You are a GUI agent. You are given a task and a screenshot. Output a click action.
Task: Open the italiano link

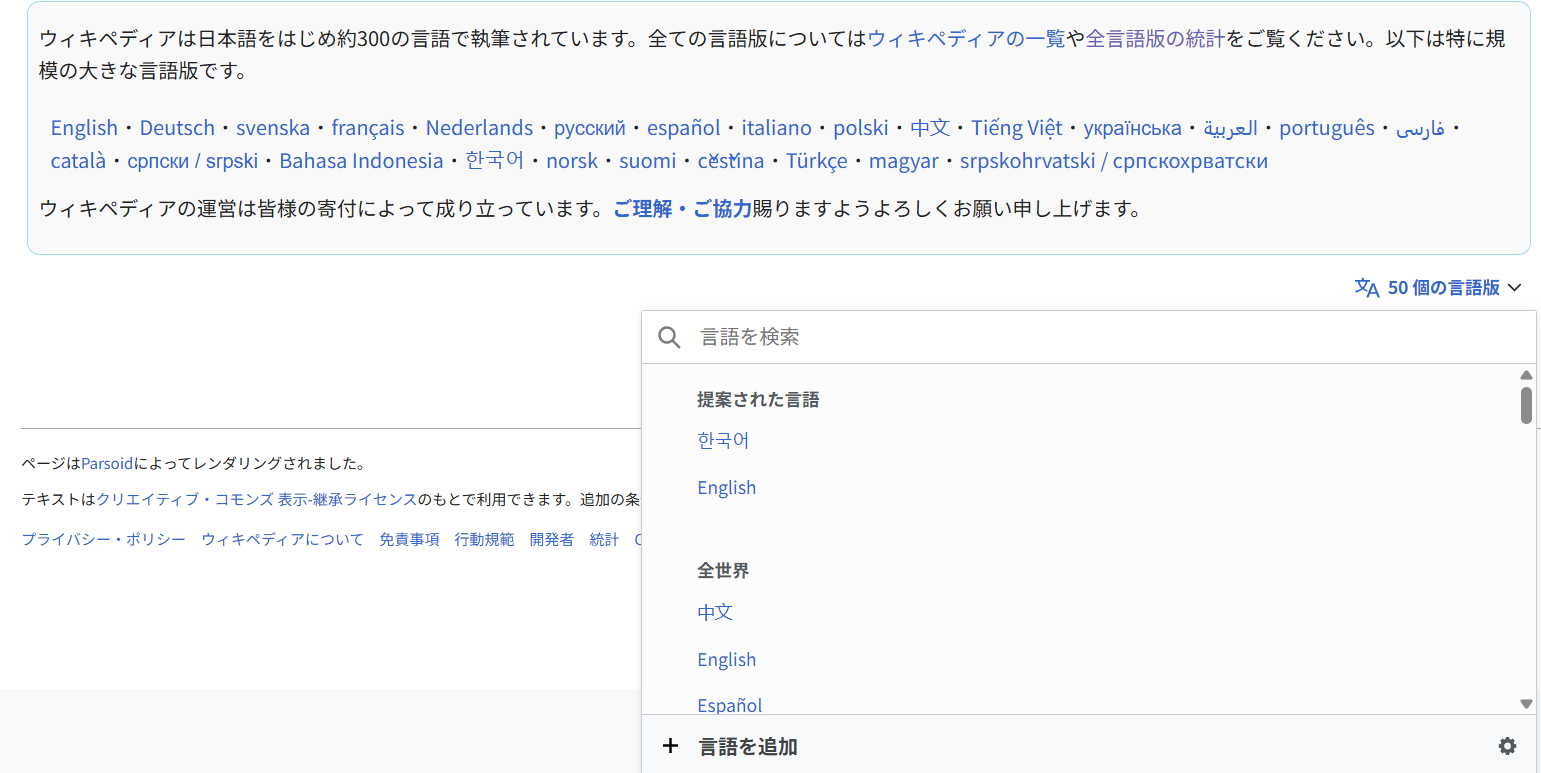point(777,128)
